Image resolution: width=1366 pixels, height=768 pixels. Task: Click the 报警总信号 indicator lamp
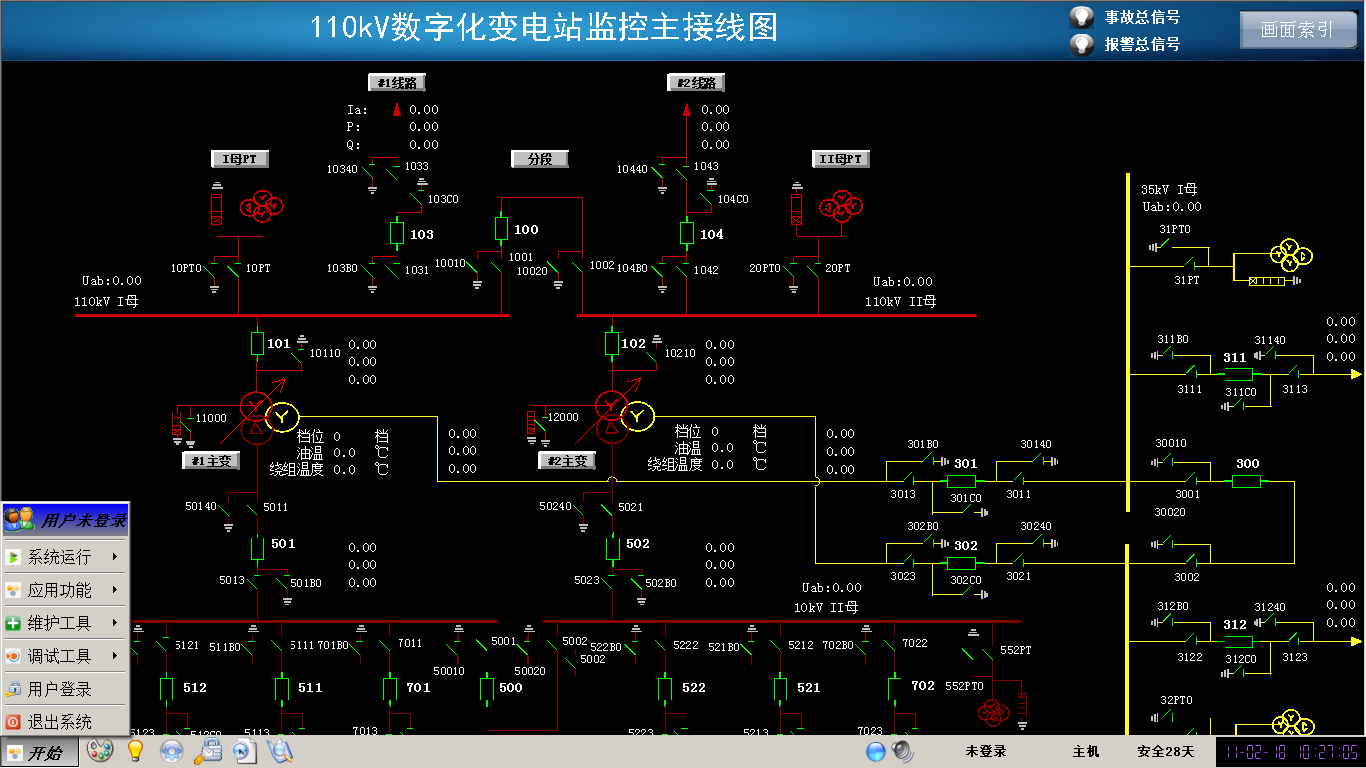point(1081,44)
